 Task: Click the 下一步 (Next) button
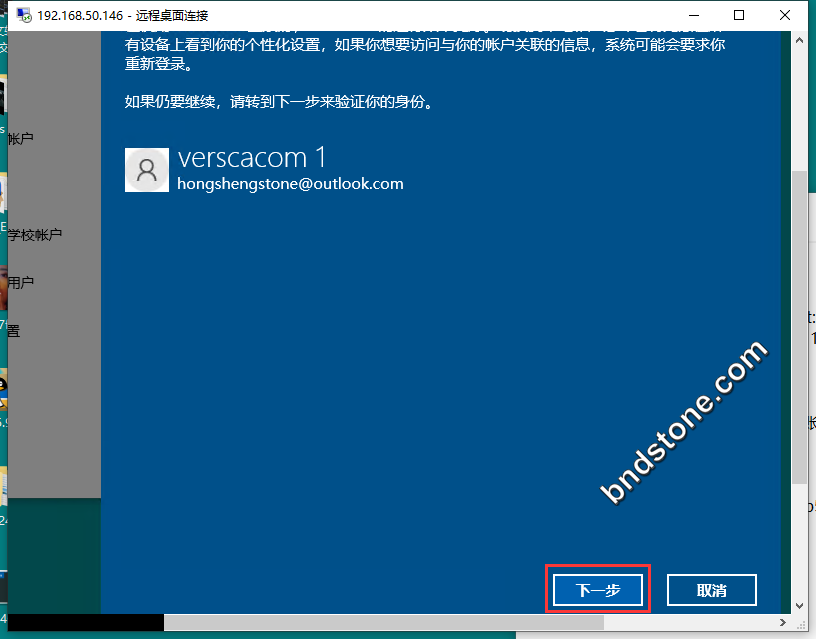[x=598, y=590]
